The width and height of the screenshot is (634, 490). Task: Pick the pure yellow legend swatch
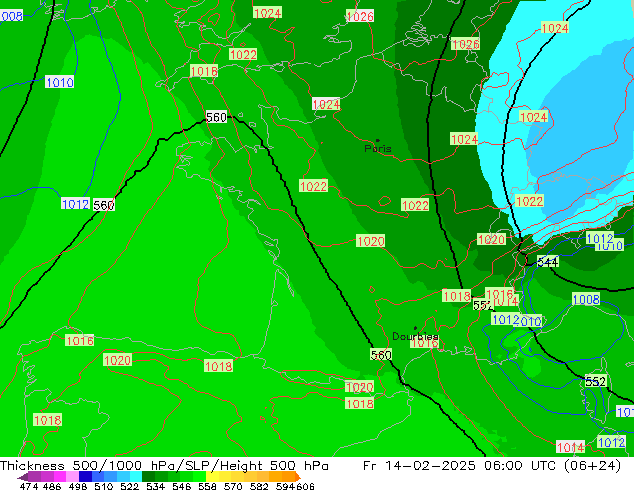point(212,476)
